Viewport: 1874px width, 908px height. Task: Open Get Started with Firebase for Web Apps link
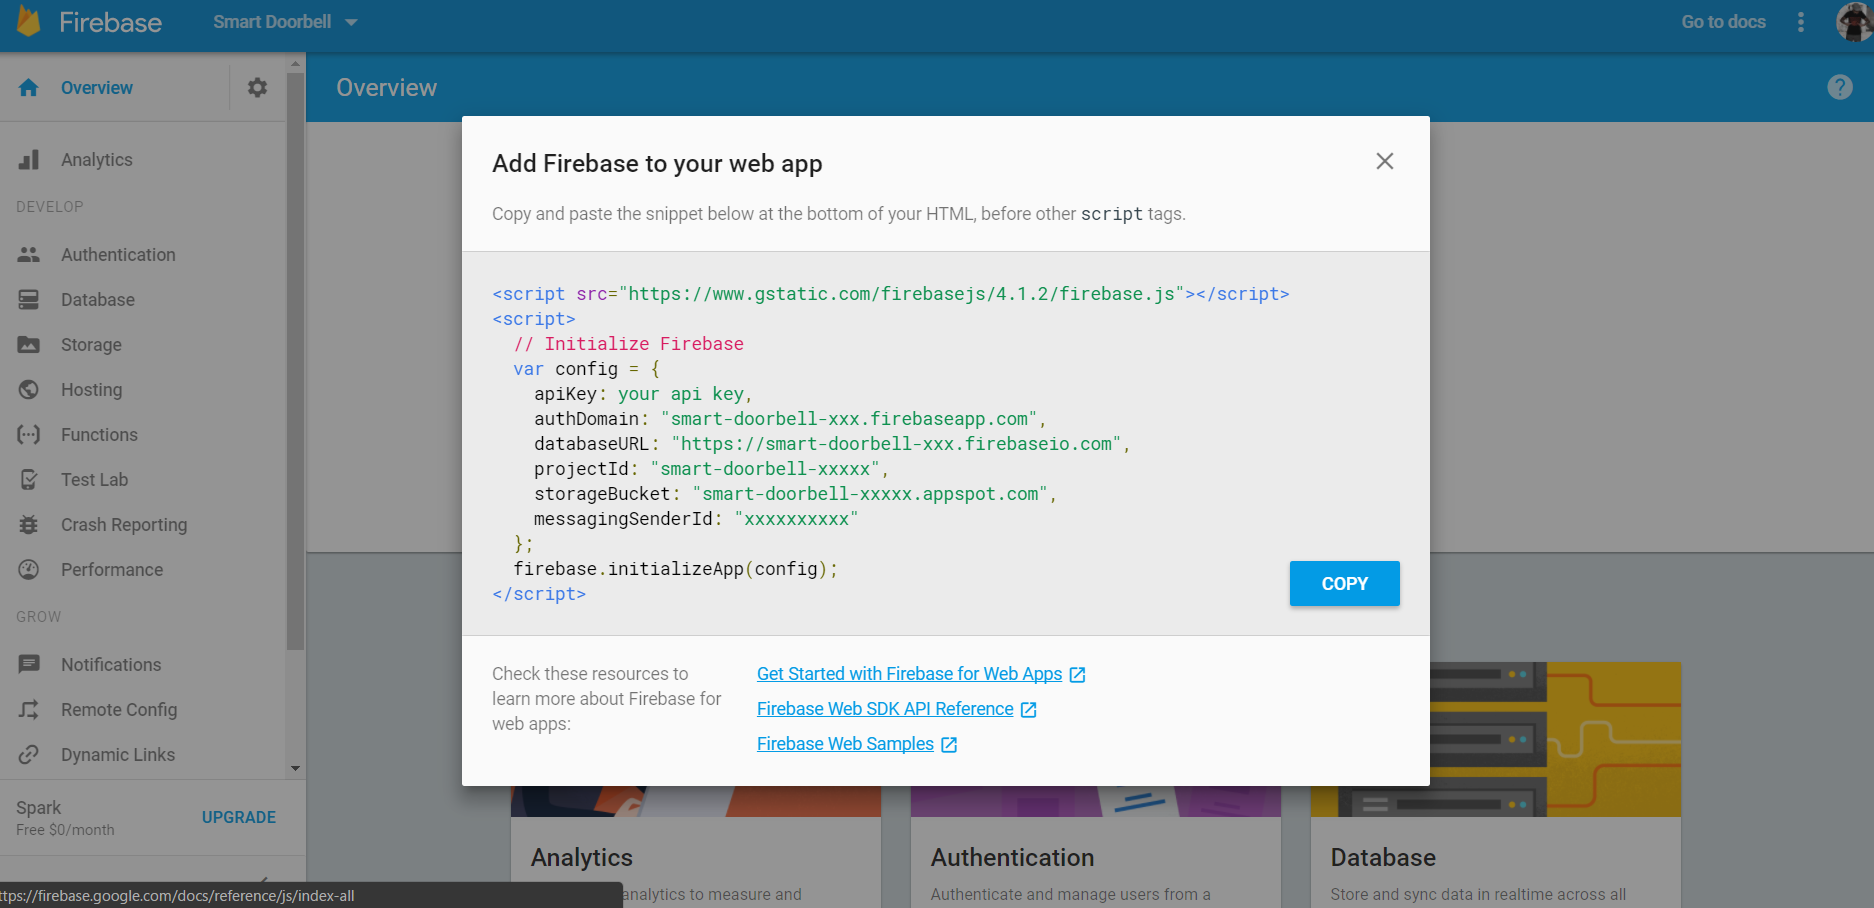(909, 674)
